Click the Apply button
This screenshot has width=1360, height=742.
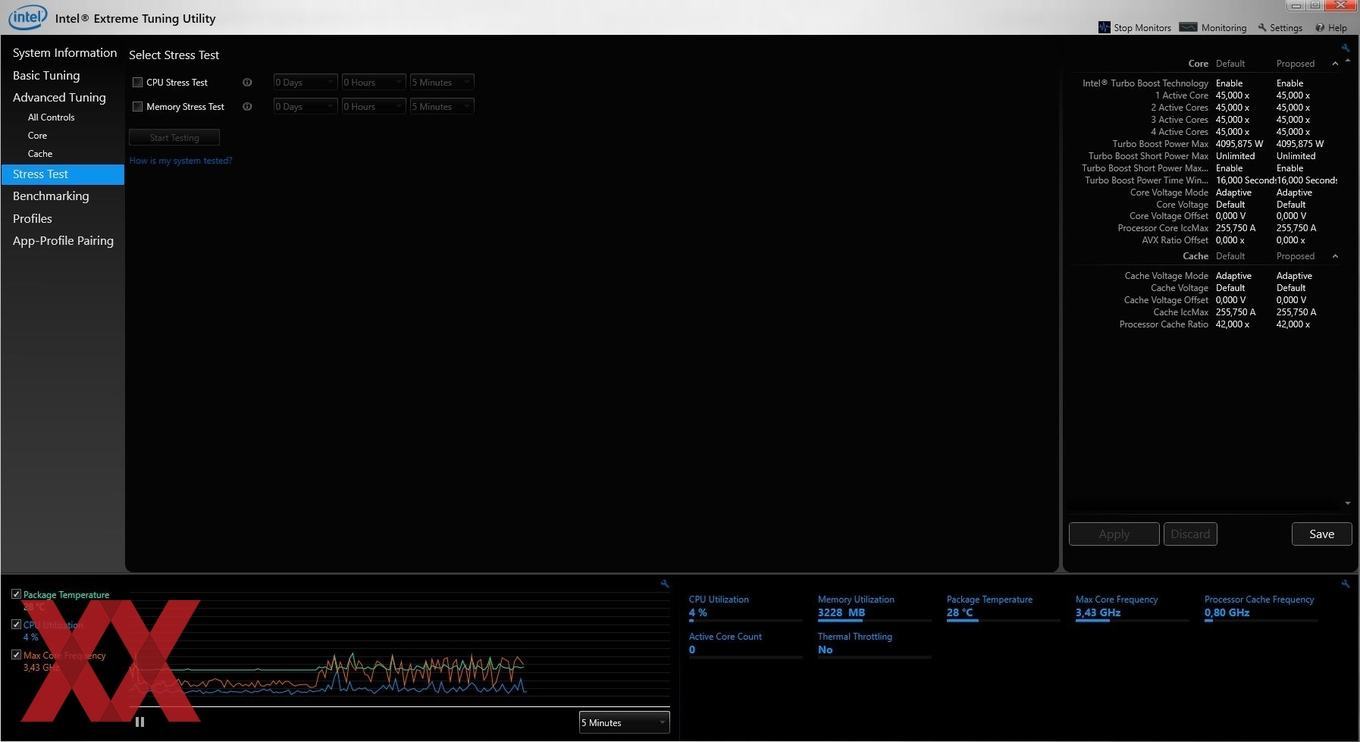coord(1114,534)
